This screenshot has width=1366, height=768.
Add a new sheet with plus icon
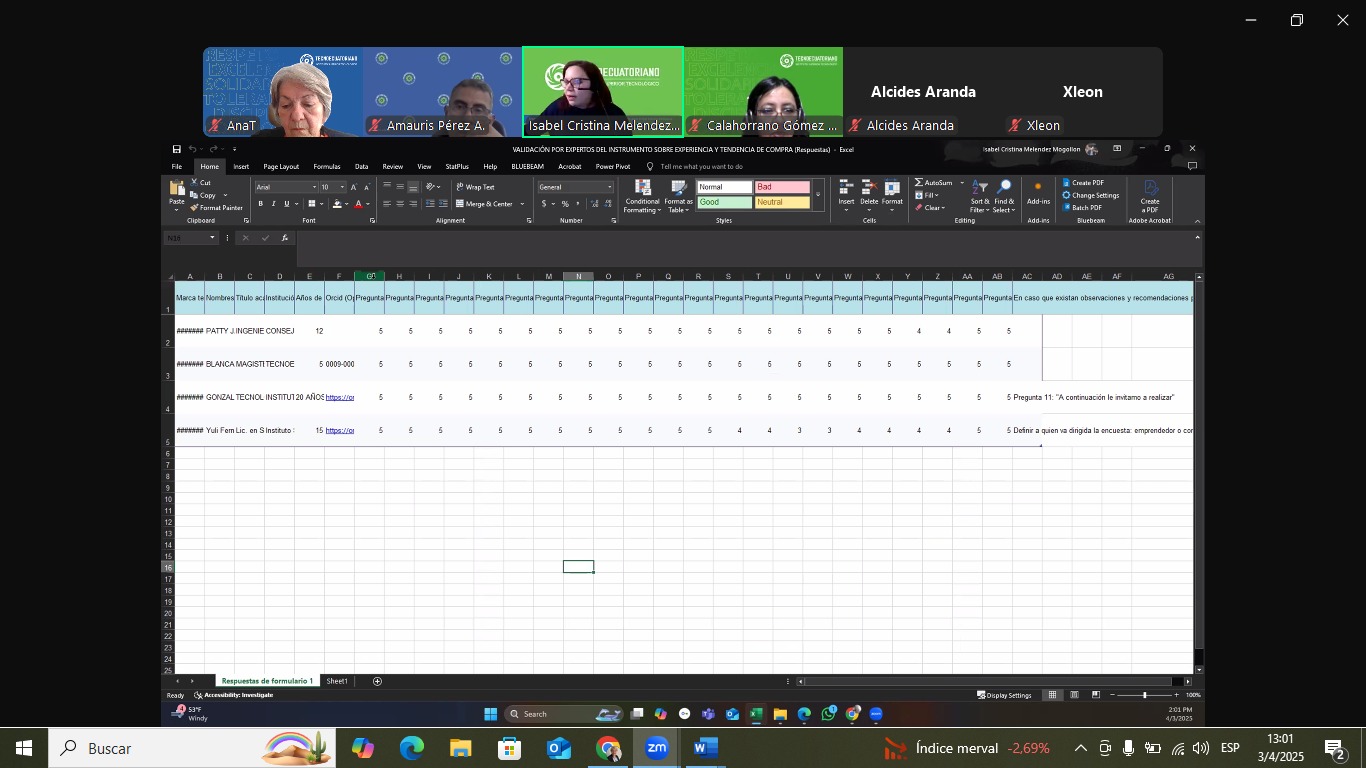(377, 681)
